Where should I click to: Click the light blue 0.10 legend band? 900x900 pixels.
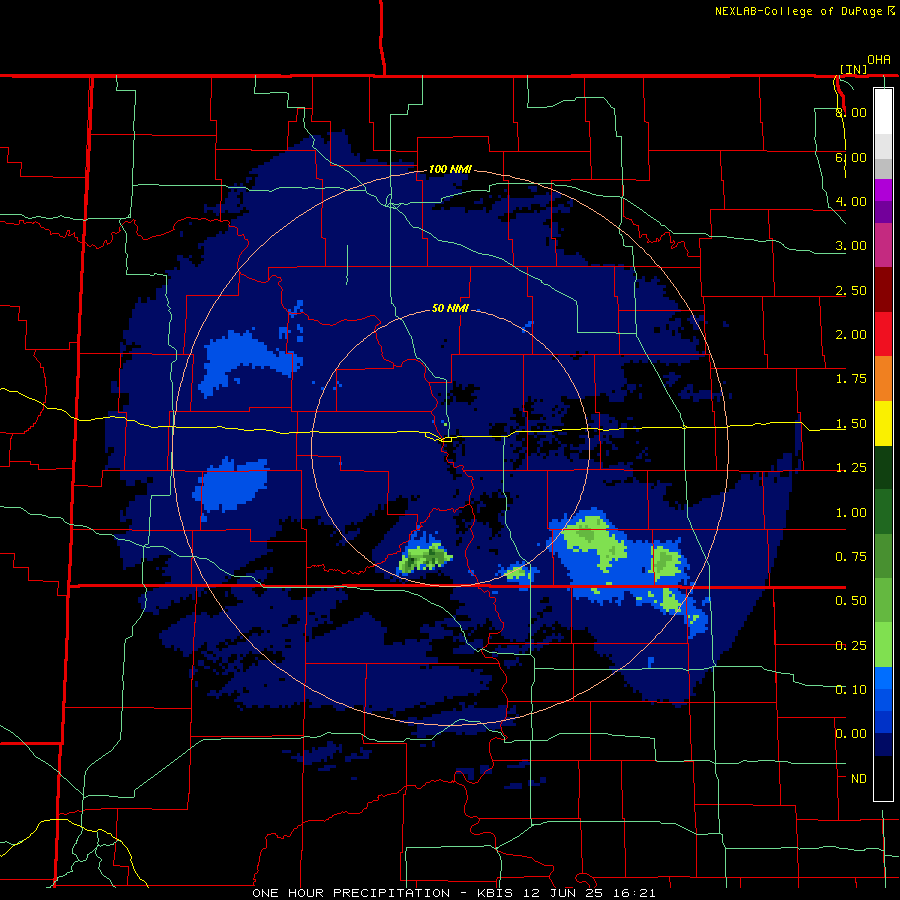coord(883,678)
